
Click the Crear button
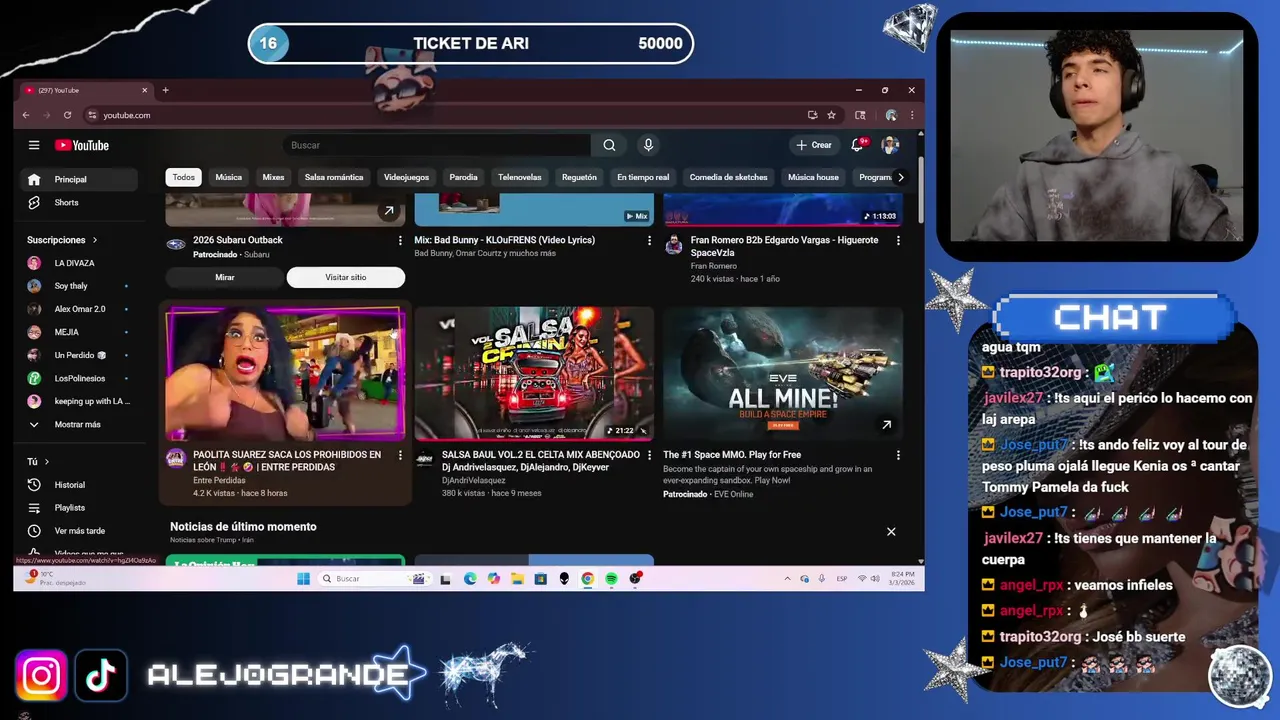point(814,145)
